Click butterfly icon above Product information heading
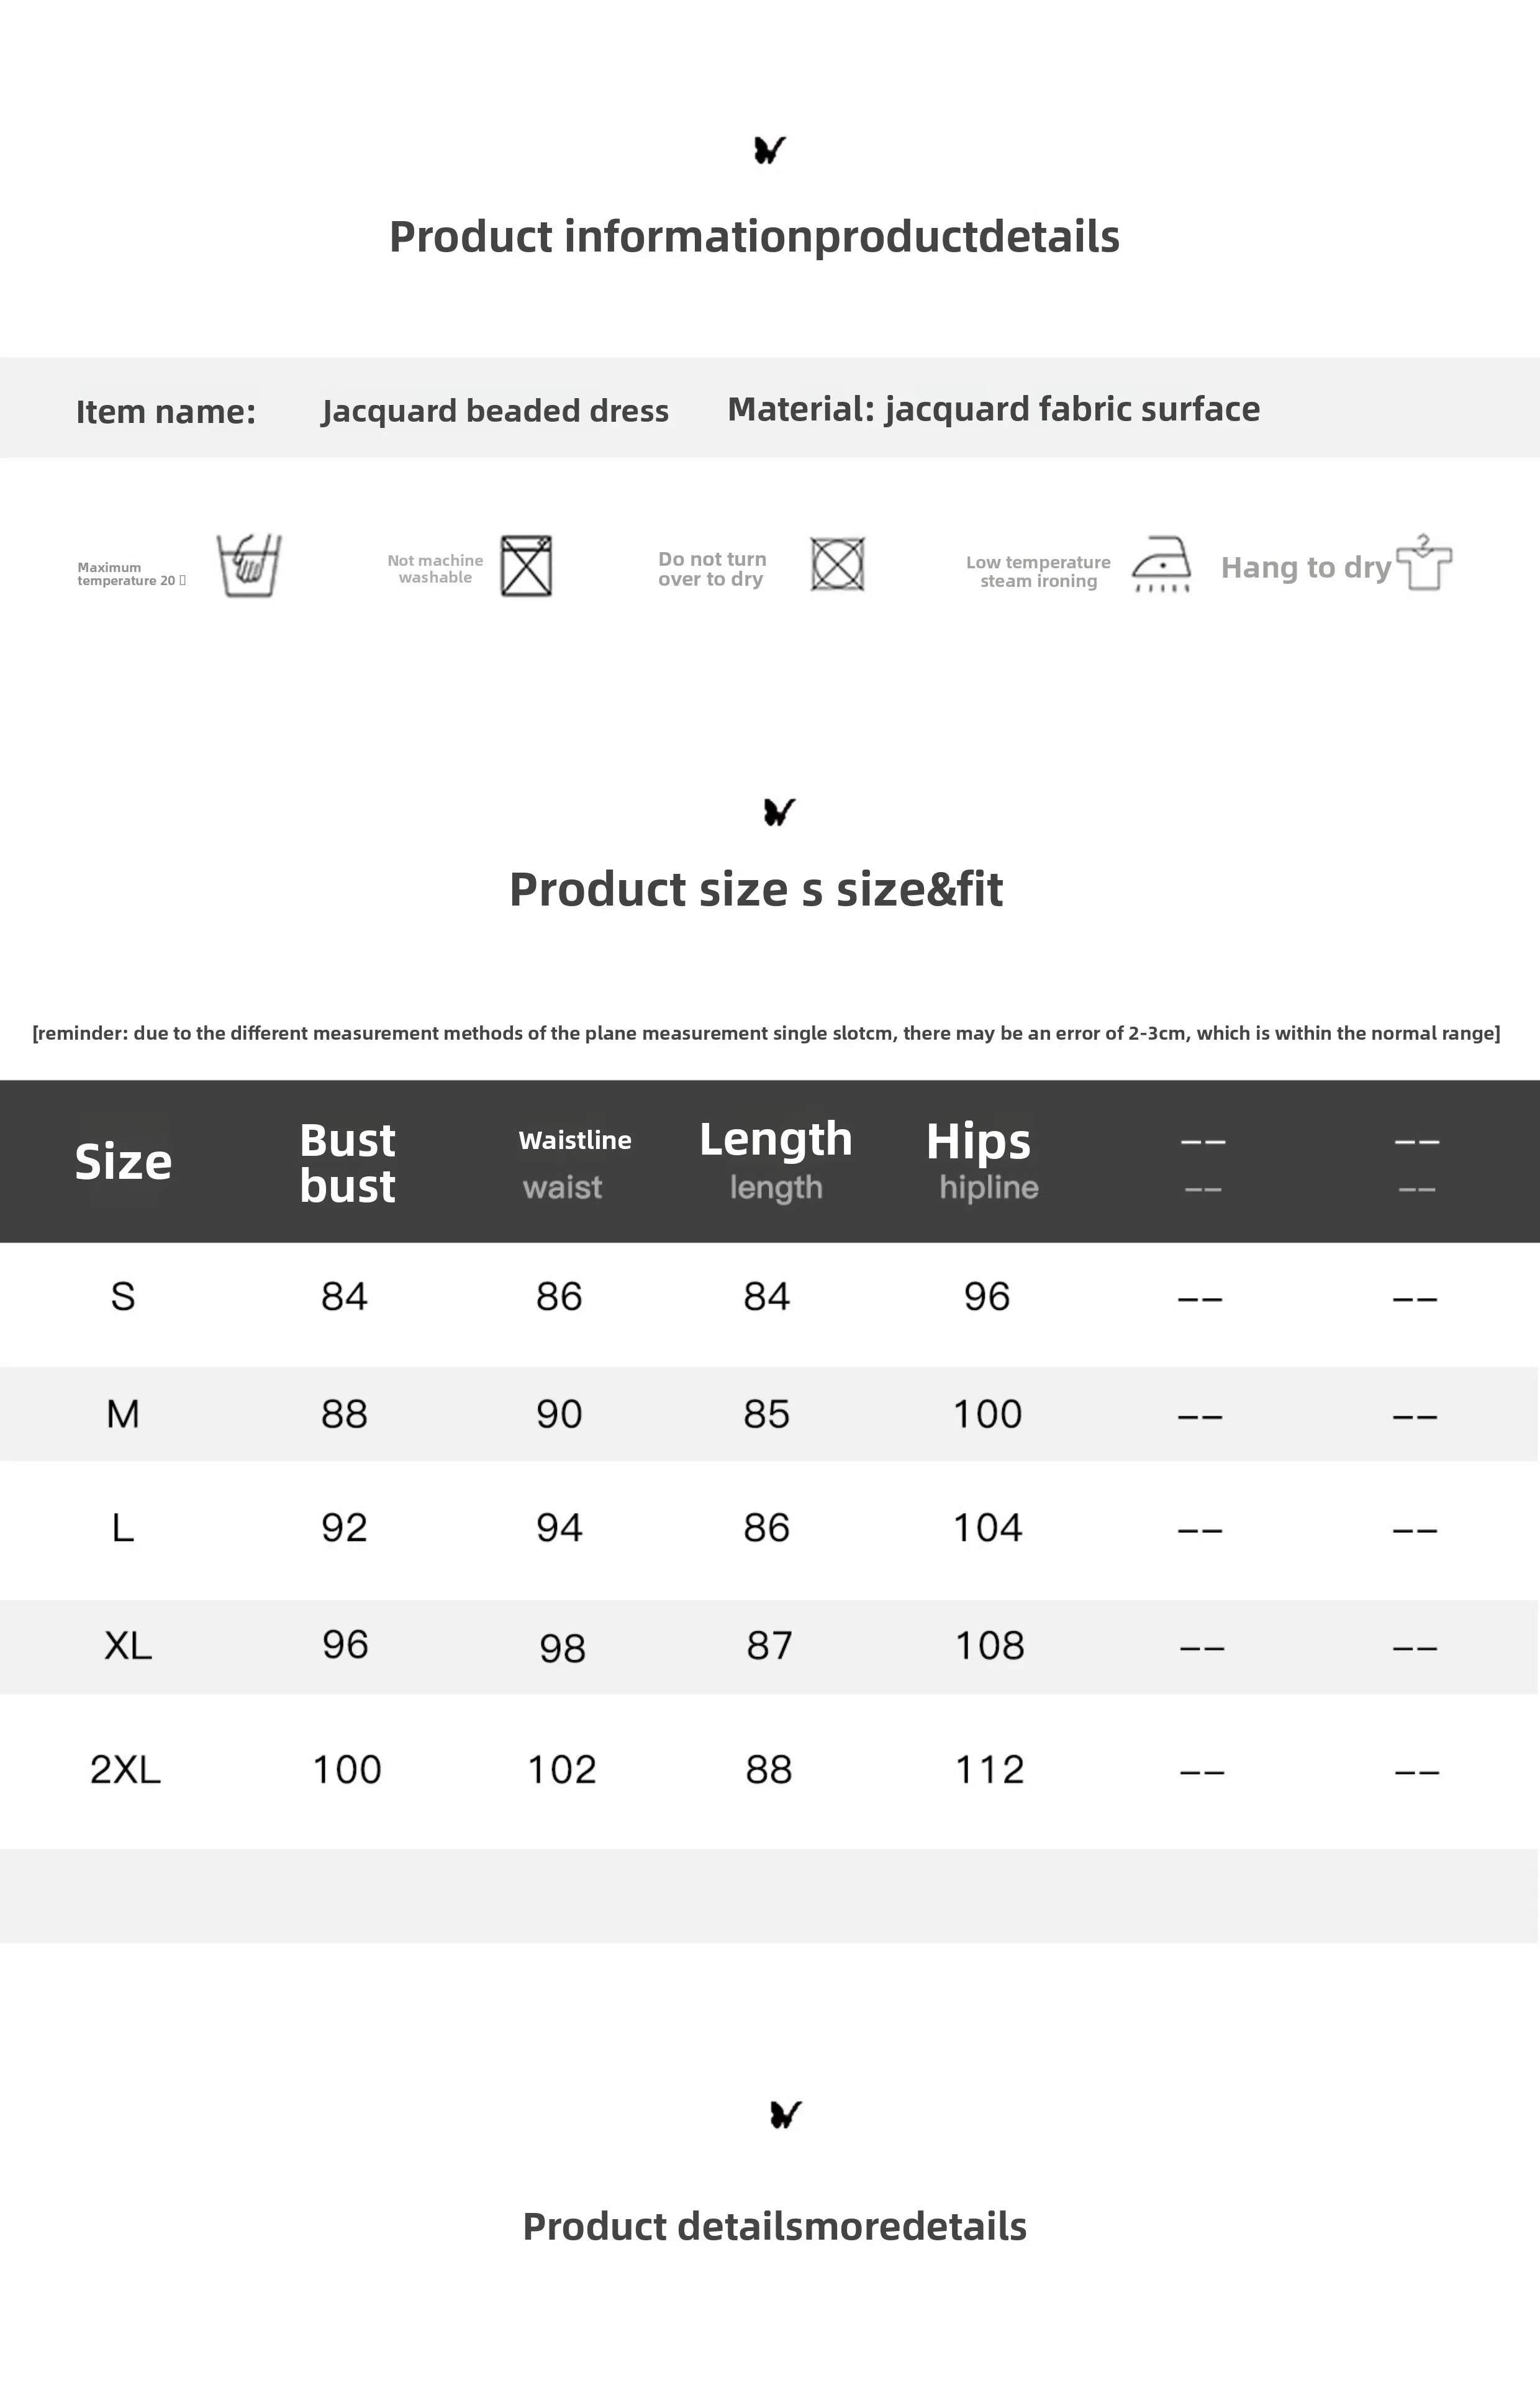The image size is (1540, 2385). [x=769, y=150]
